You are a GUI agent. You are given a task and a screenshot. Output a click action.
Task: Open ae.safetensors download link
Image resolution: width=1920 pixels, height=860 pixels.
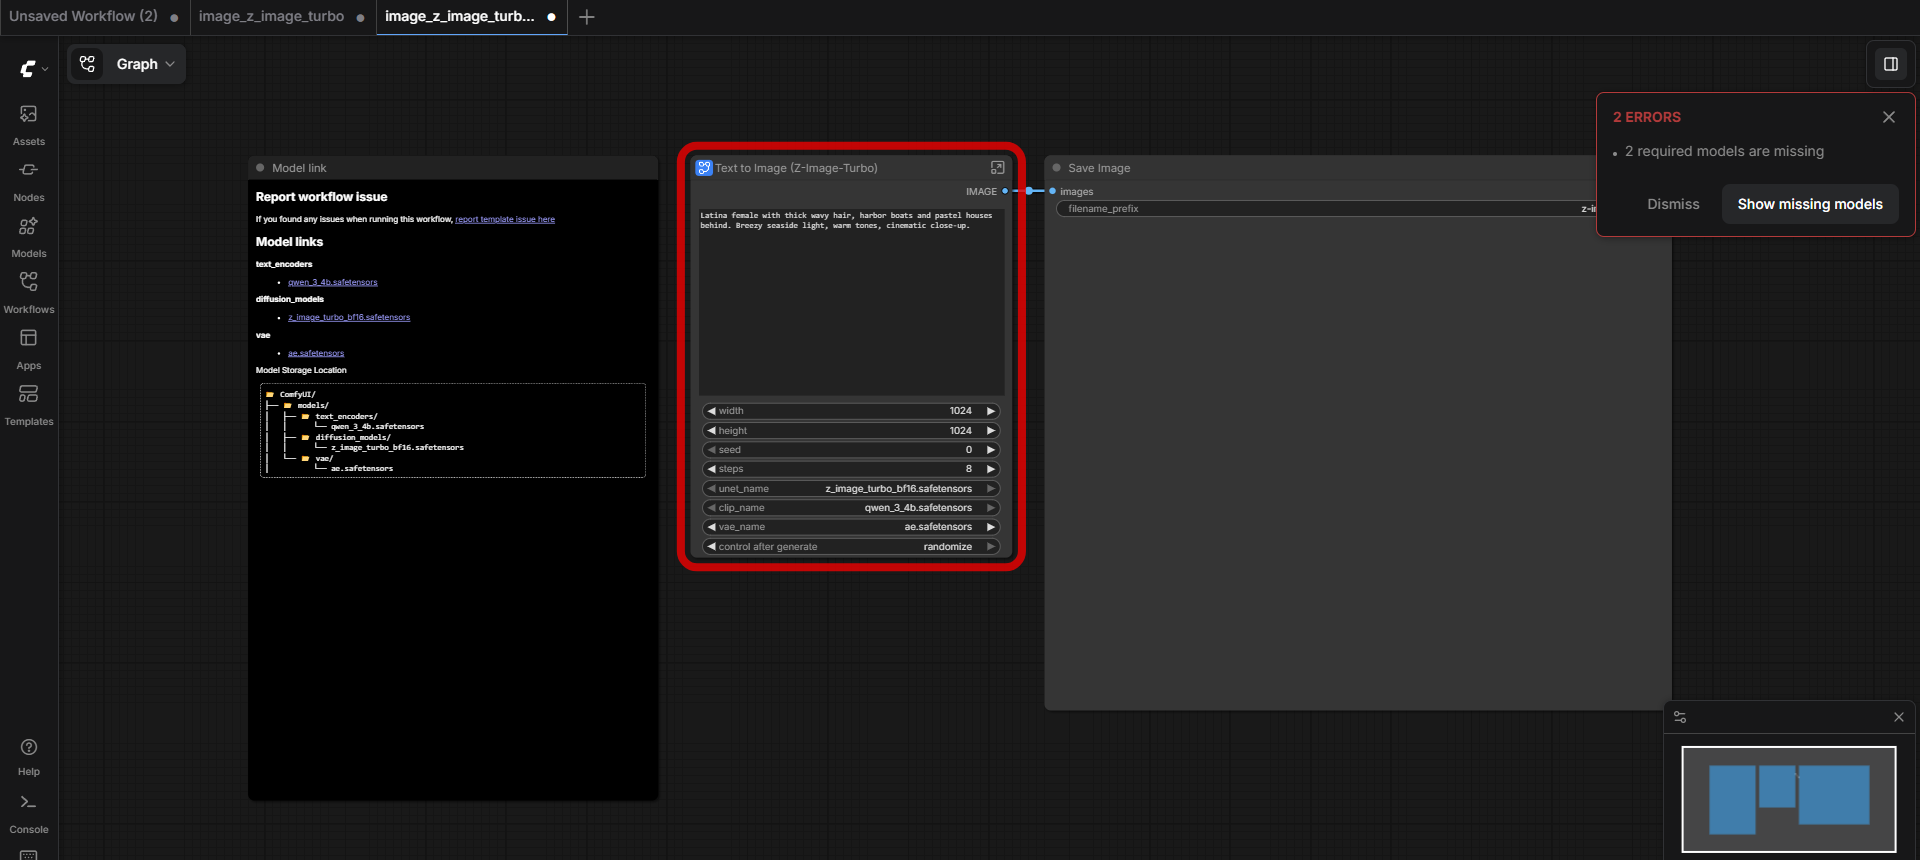(x=316, y=353)
